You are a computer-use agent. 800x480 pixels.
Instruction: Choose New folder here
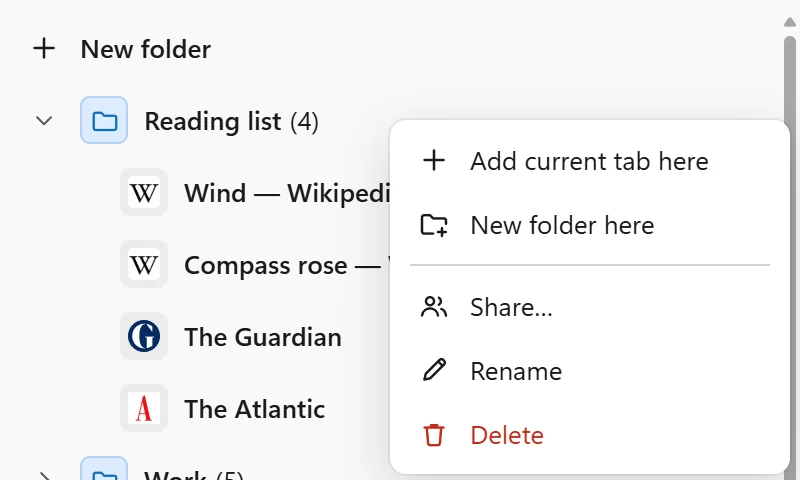tap(562, 225)
